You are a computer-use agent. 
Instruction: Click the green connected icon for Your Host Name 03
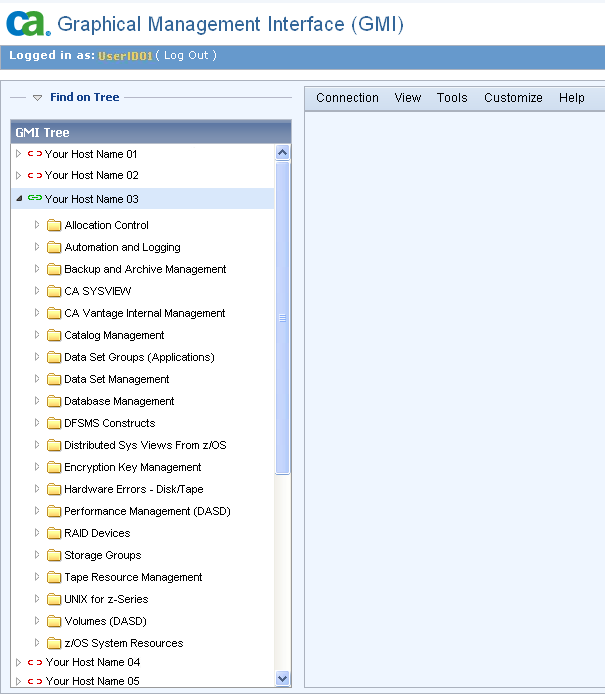tap(35, 199)
